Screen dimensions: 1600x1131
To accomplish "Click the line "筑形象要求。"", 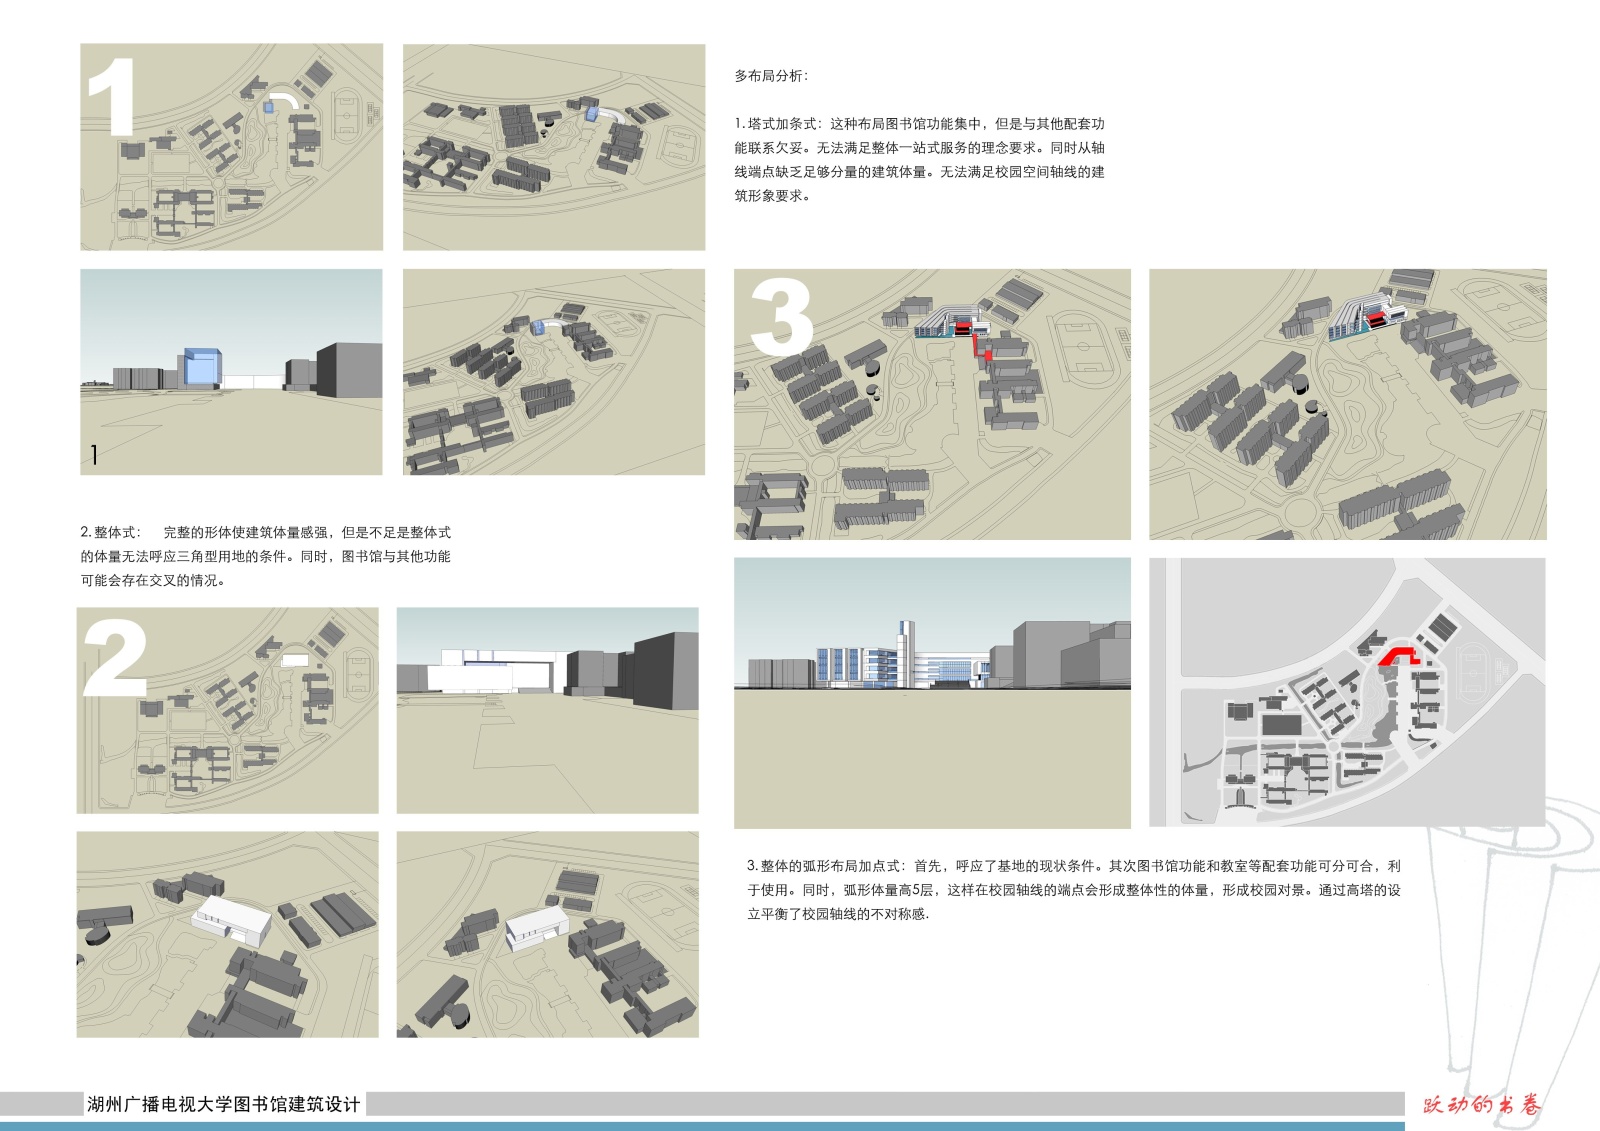I will [775, 196].
